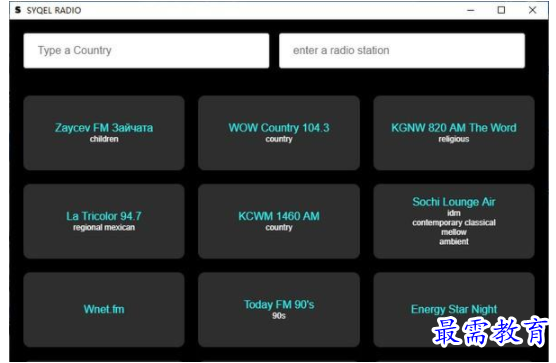Maximize the SYQEL RADIO window

point(501,10)
